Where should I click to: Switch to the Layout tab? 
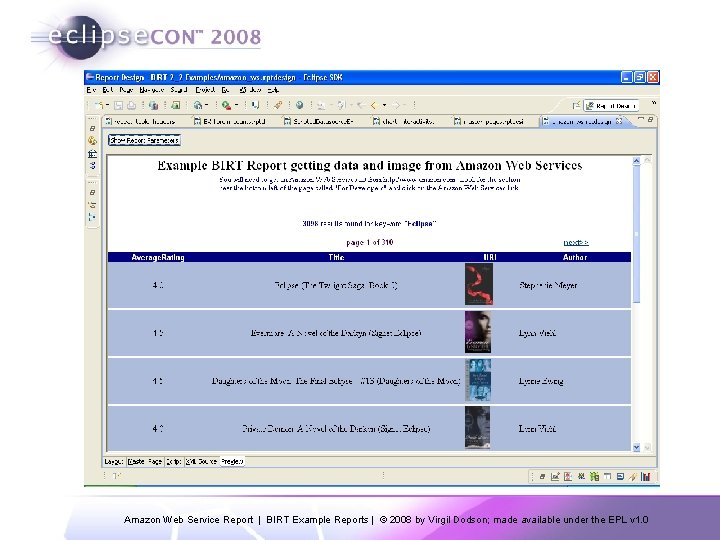(x=113, y=461)
